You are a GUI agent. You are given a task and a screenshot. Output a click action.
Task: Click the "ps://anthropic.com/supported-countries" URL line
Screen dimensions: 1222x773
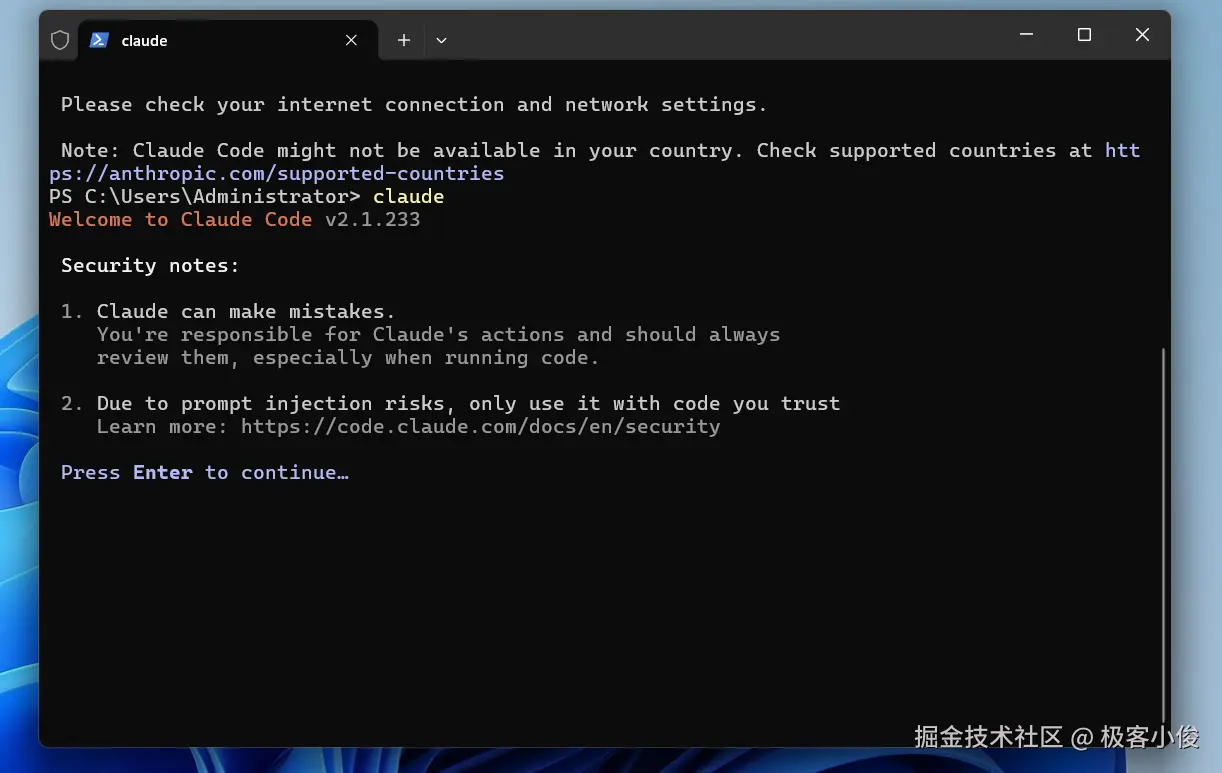[x=276, y=173]
